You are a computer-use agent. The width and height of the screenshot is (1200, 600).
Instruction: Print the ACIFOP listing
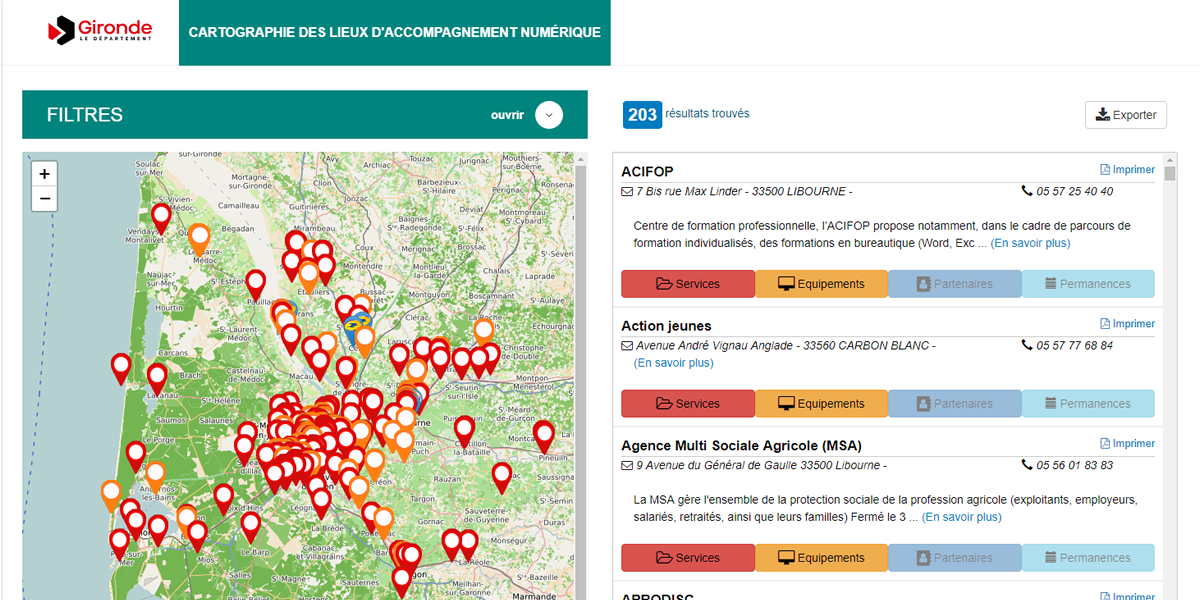click(x=1127, y=170)
